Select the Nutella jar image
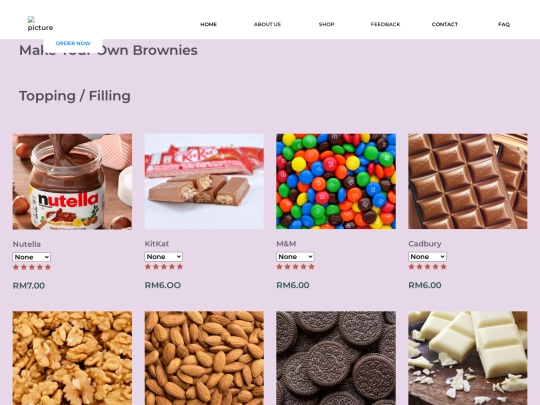 [x=72, y=181]
